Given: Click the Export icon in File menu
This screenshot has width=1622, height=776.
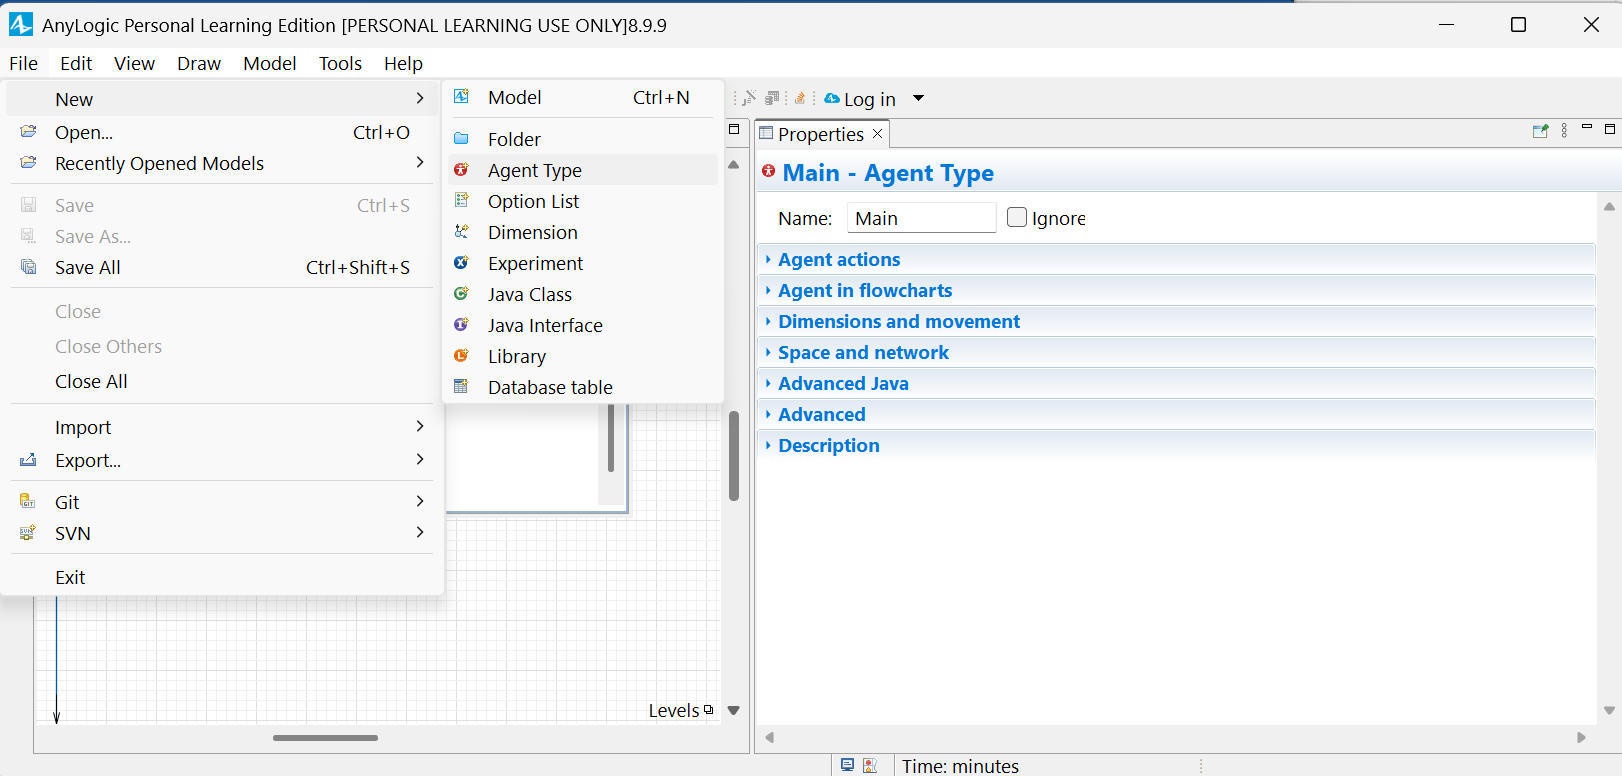Looking at the screenshot, I should 28,460.
